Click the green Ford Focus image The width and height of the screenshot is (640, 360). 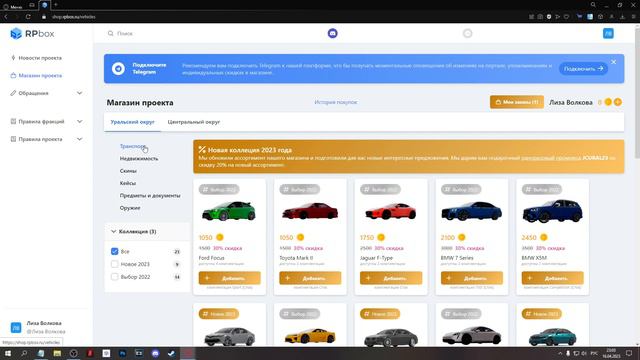[229, 211]
